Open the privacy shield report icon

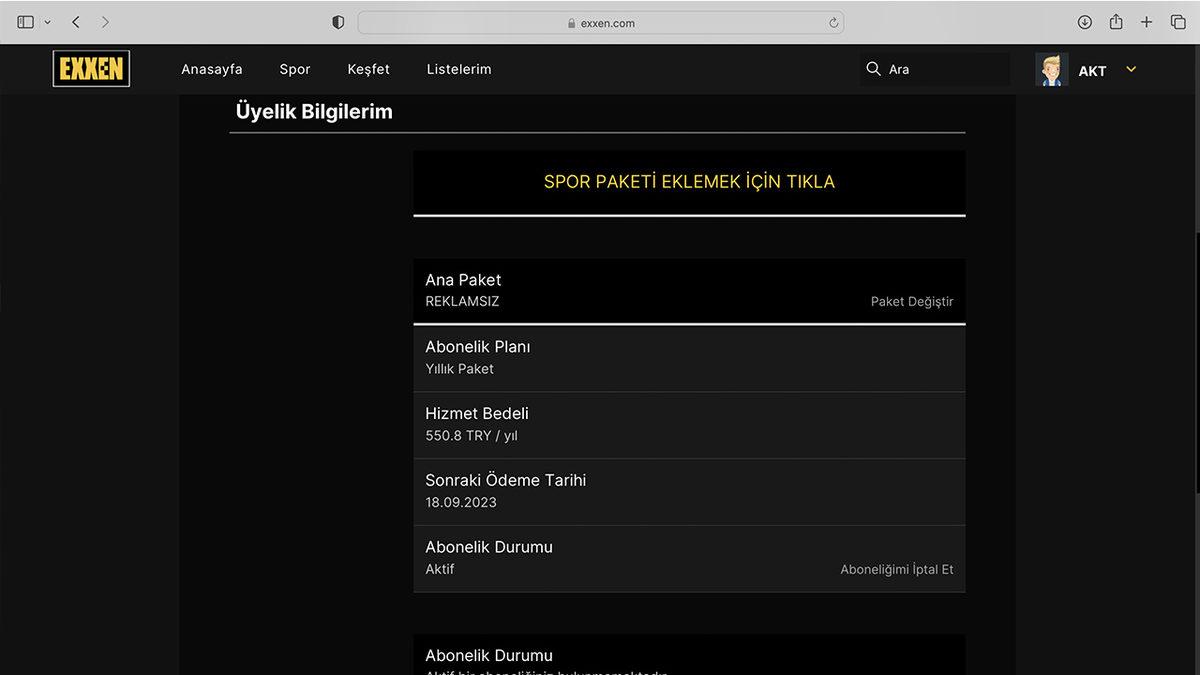tap(338, 22)
